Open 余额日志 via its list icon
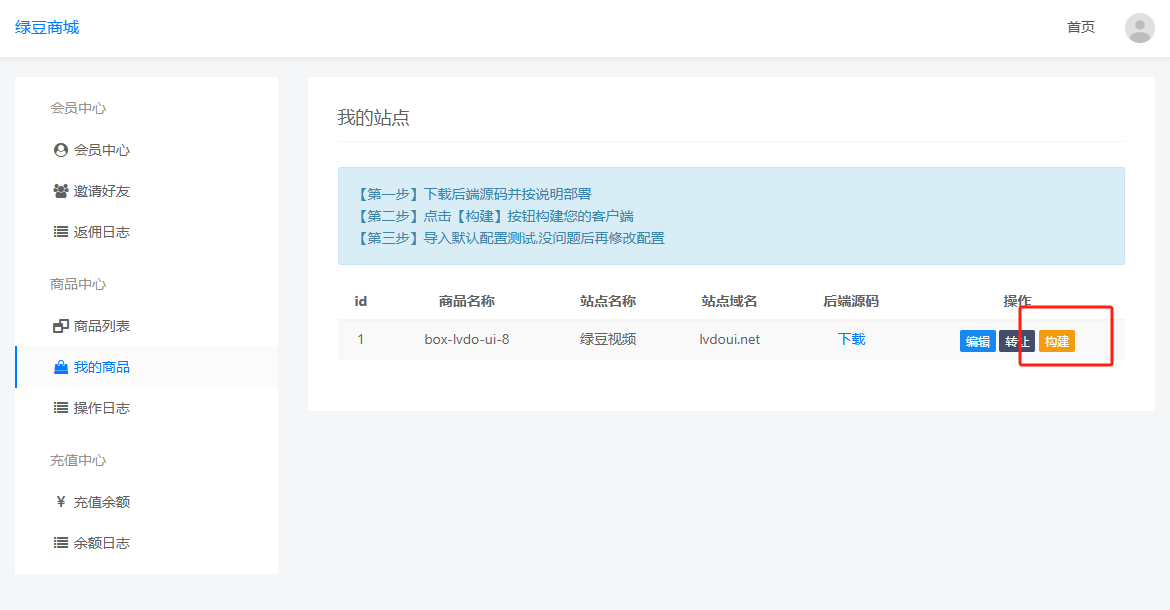The height and width of the screenshot is (610, 1170). coord(59,542)
